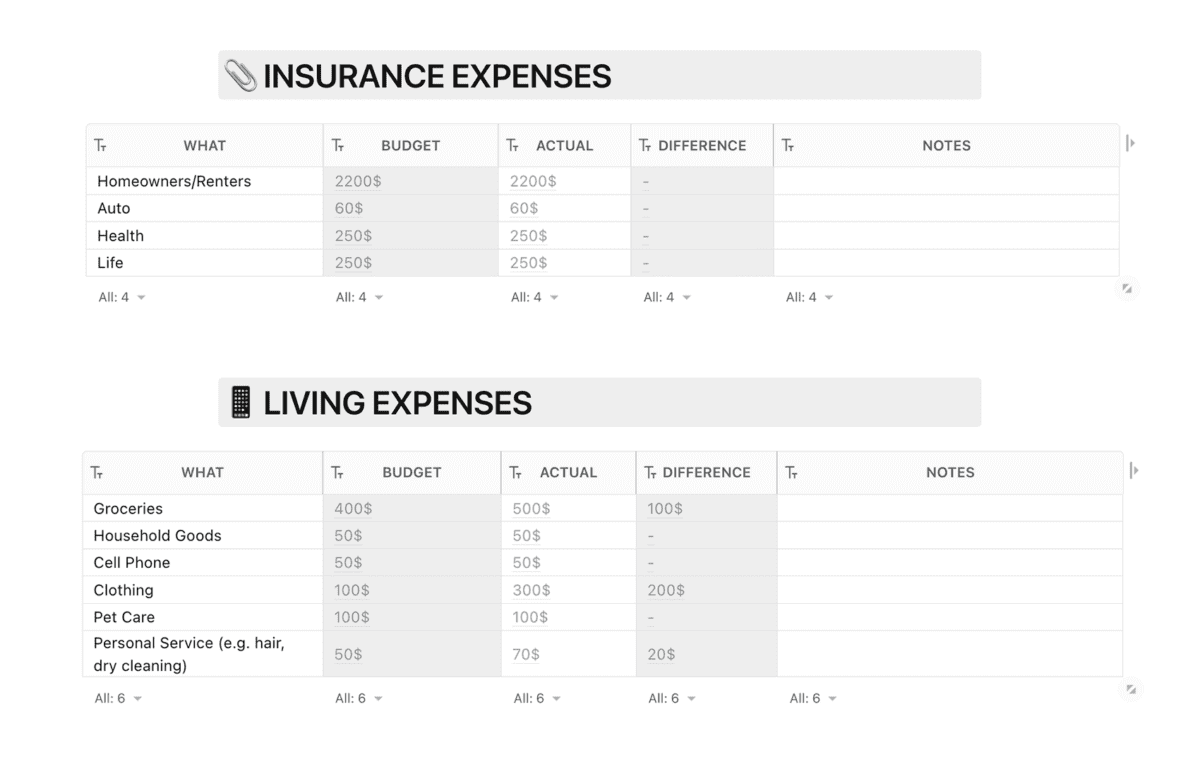Click text-type icon in Insurance BUDGET header
1200x776 pixels.
(x=338, y=145)
